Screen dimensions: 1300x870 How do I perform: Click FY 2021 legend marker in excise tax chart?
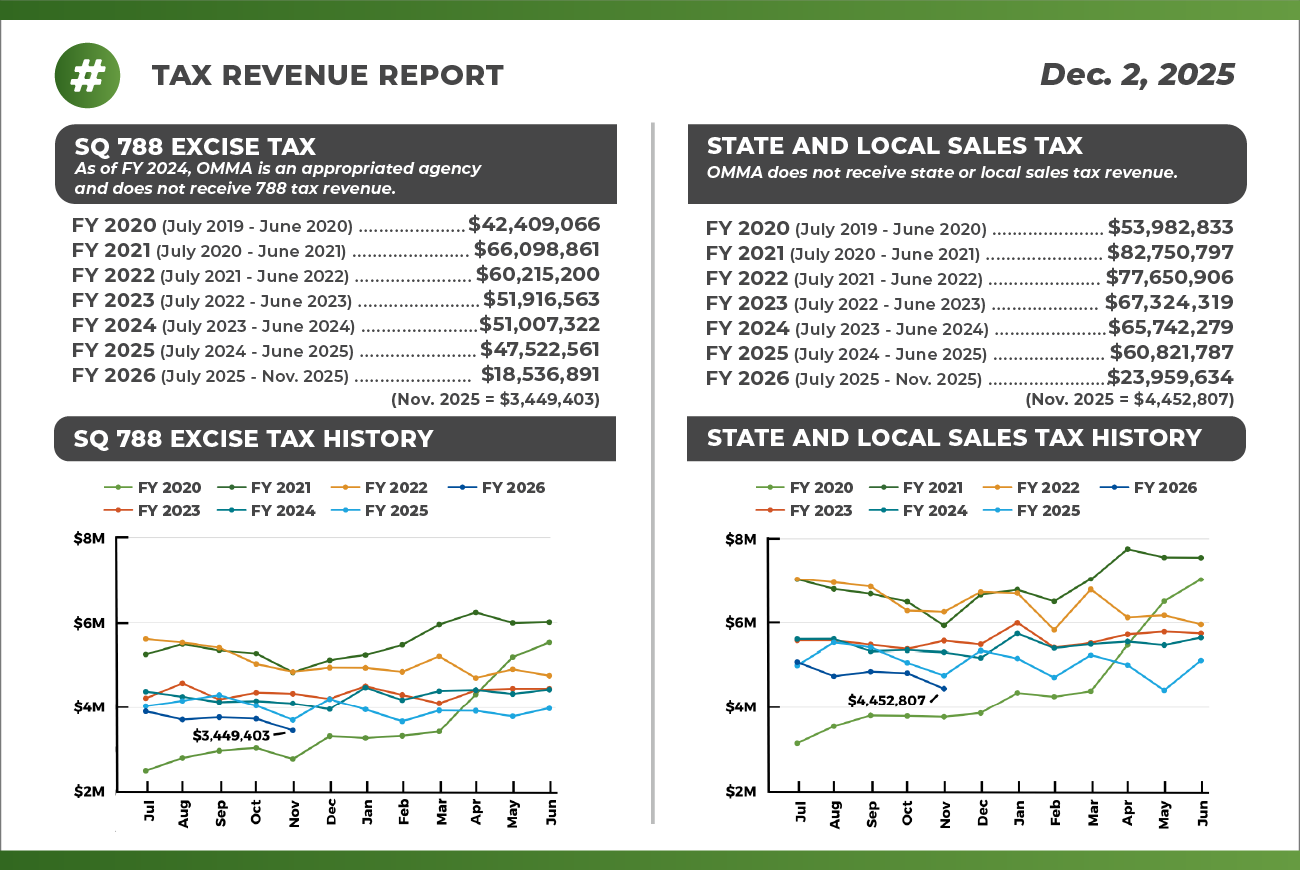pyautogui.click(x=231, y=488)
